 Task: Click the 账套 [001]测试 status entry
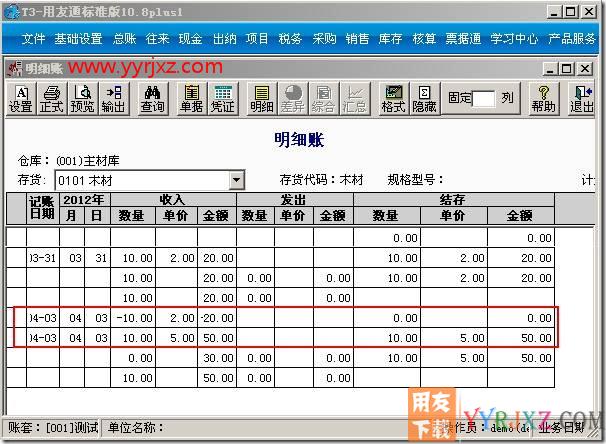(53, 428)
